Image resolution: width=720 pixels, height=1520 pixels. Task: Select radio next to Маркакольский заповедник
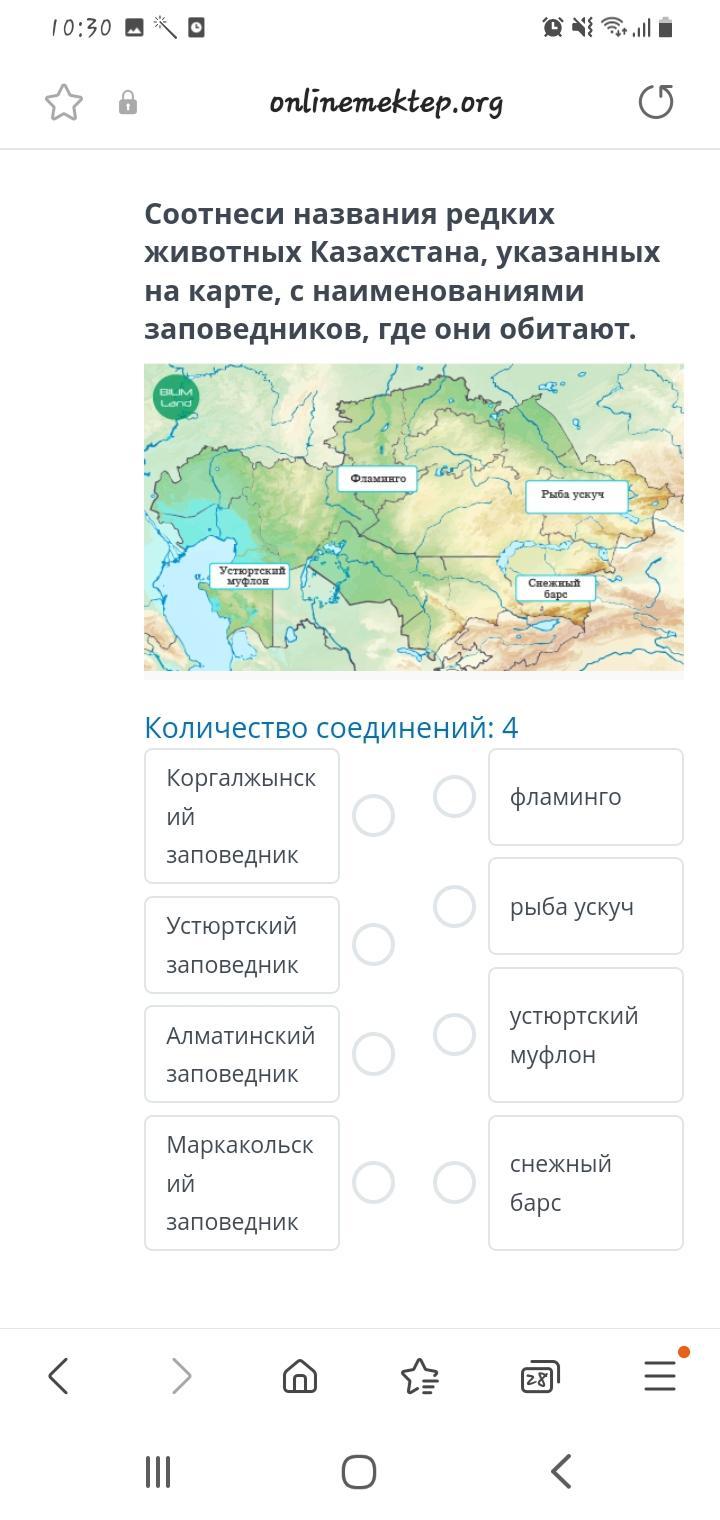(373, 1183)
